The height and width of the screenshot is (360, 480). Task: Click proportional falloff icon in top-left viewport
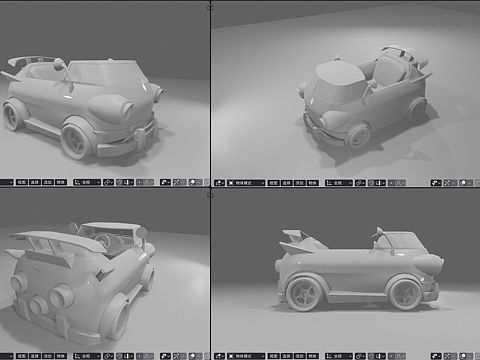(x=149, y=182)
